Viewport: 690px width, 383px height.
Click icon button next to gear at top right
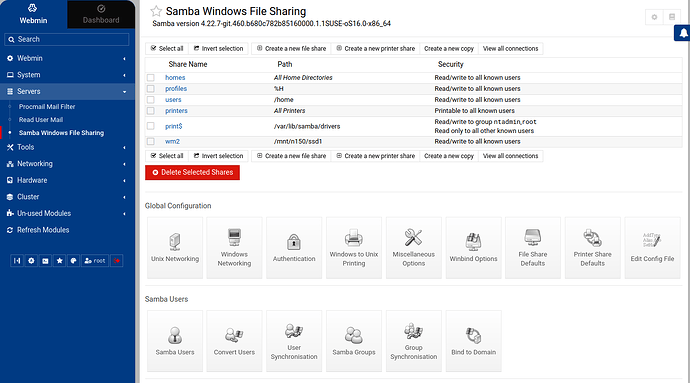(672, 17)
